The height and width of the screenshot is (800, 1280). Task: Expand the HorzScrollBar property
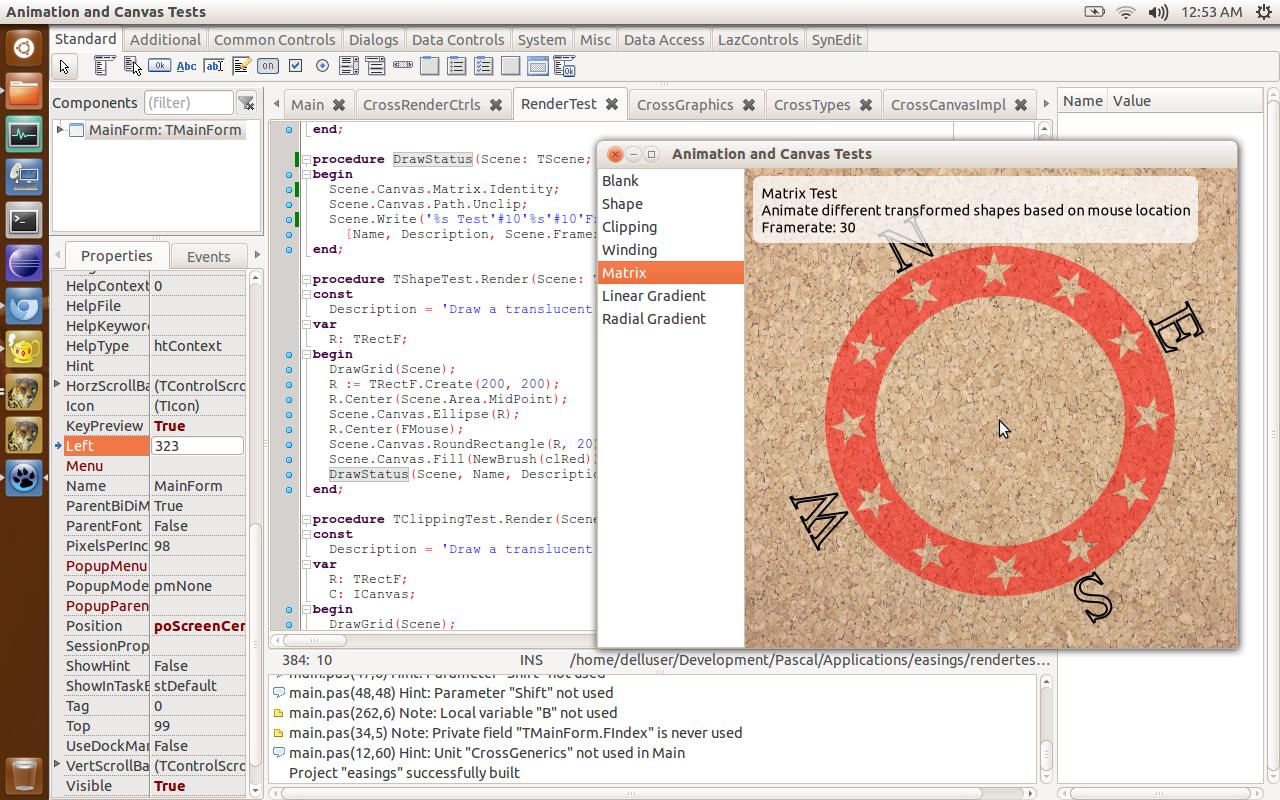[x=58, y=385]
